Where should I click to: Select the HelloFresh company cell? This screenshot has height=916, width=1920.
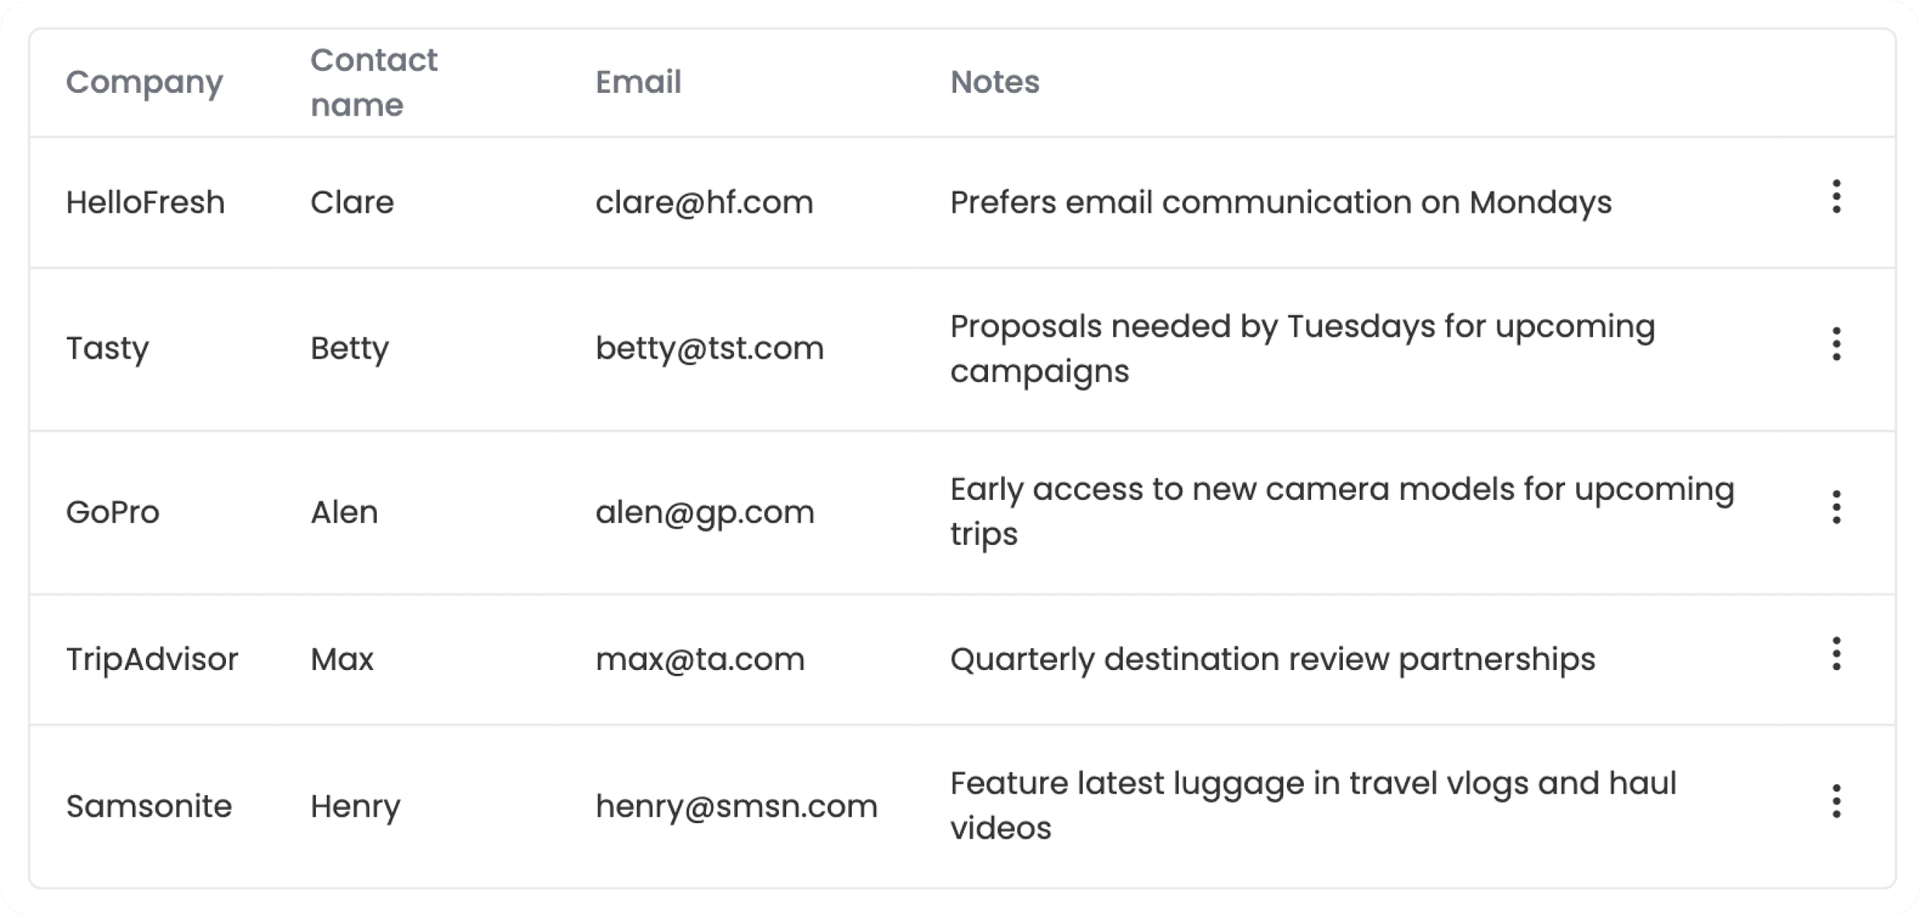145,202
